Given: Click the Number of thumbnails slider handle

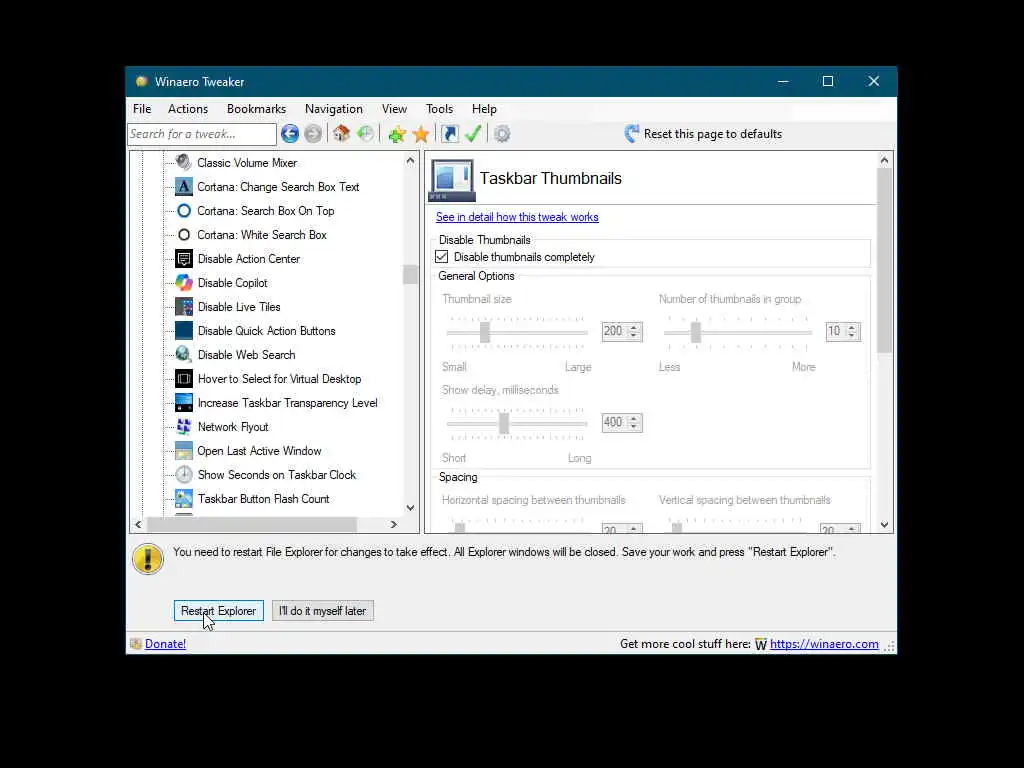Looking at the screenshot, I should (696, 332).
